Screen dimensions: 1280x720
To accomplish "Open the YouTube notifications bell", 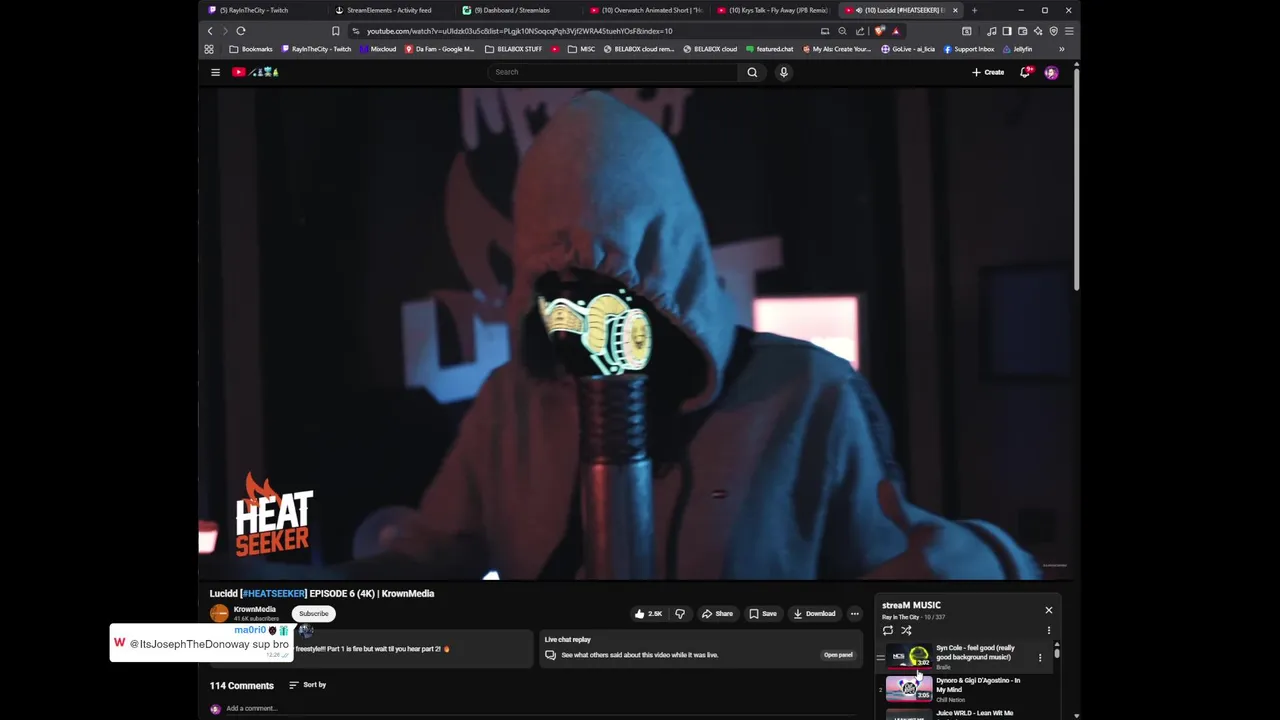I will [x=1025, y=72].
